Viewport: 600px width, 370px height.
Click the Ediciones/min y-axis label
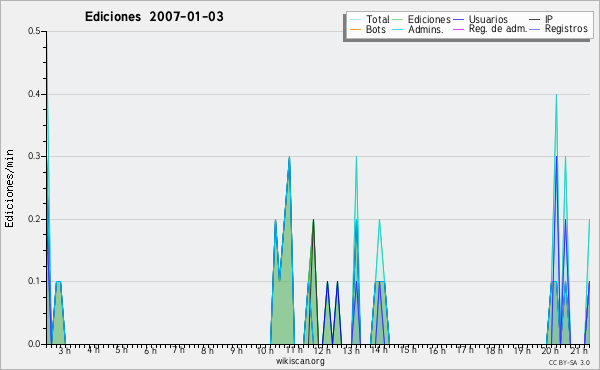pos(9,189)
